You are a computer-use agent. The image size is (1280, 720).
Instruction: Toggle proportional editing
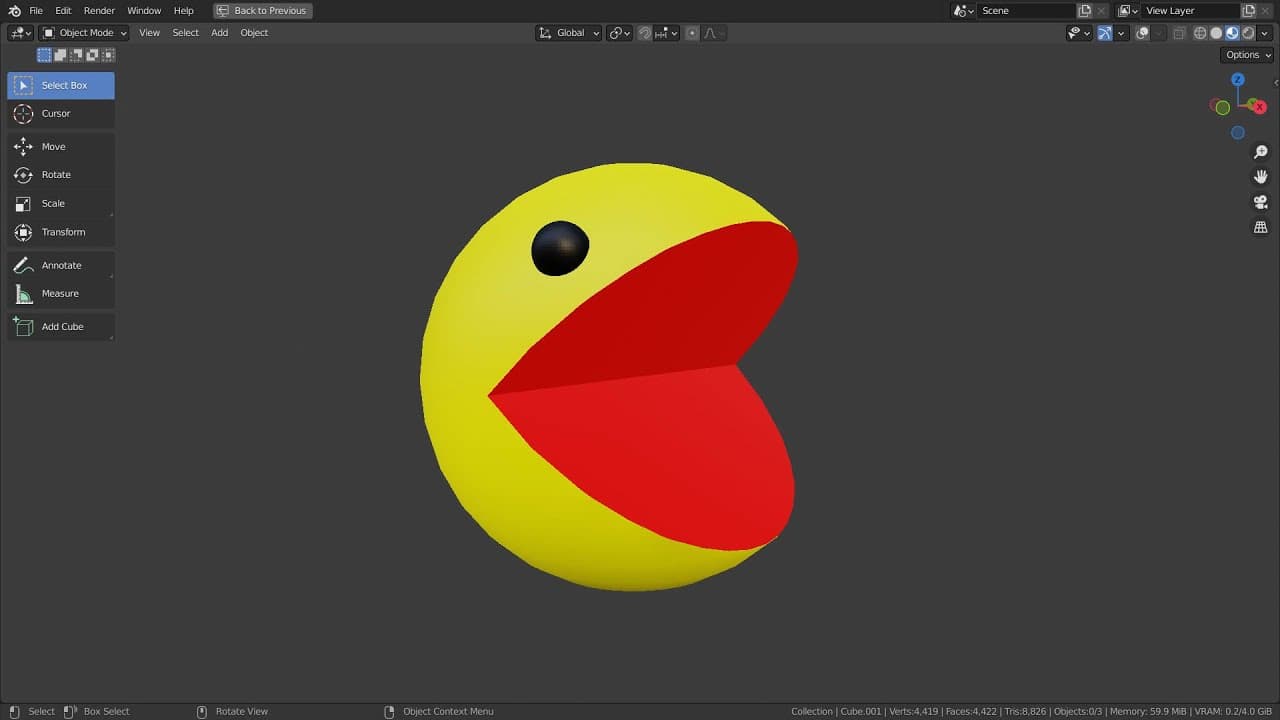[x=692, y=33]
